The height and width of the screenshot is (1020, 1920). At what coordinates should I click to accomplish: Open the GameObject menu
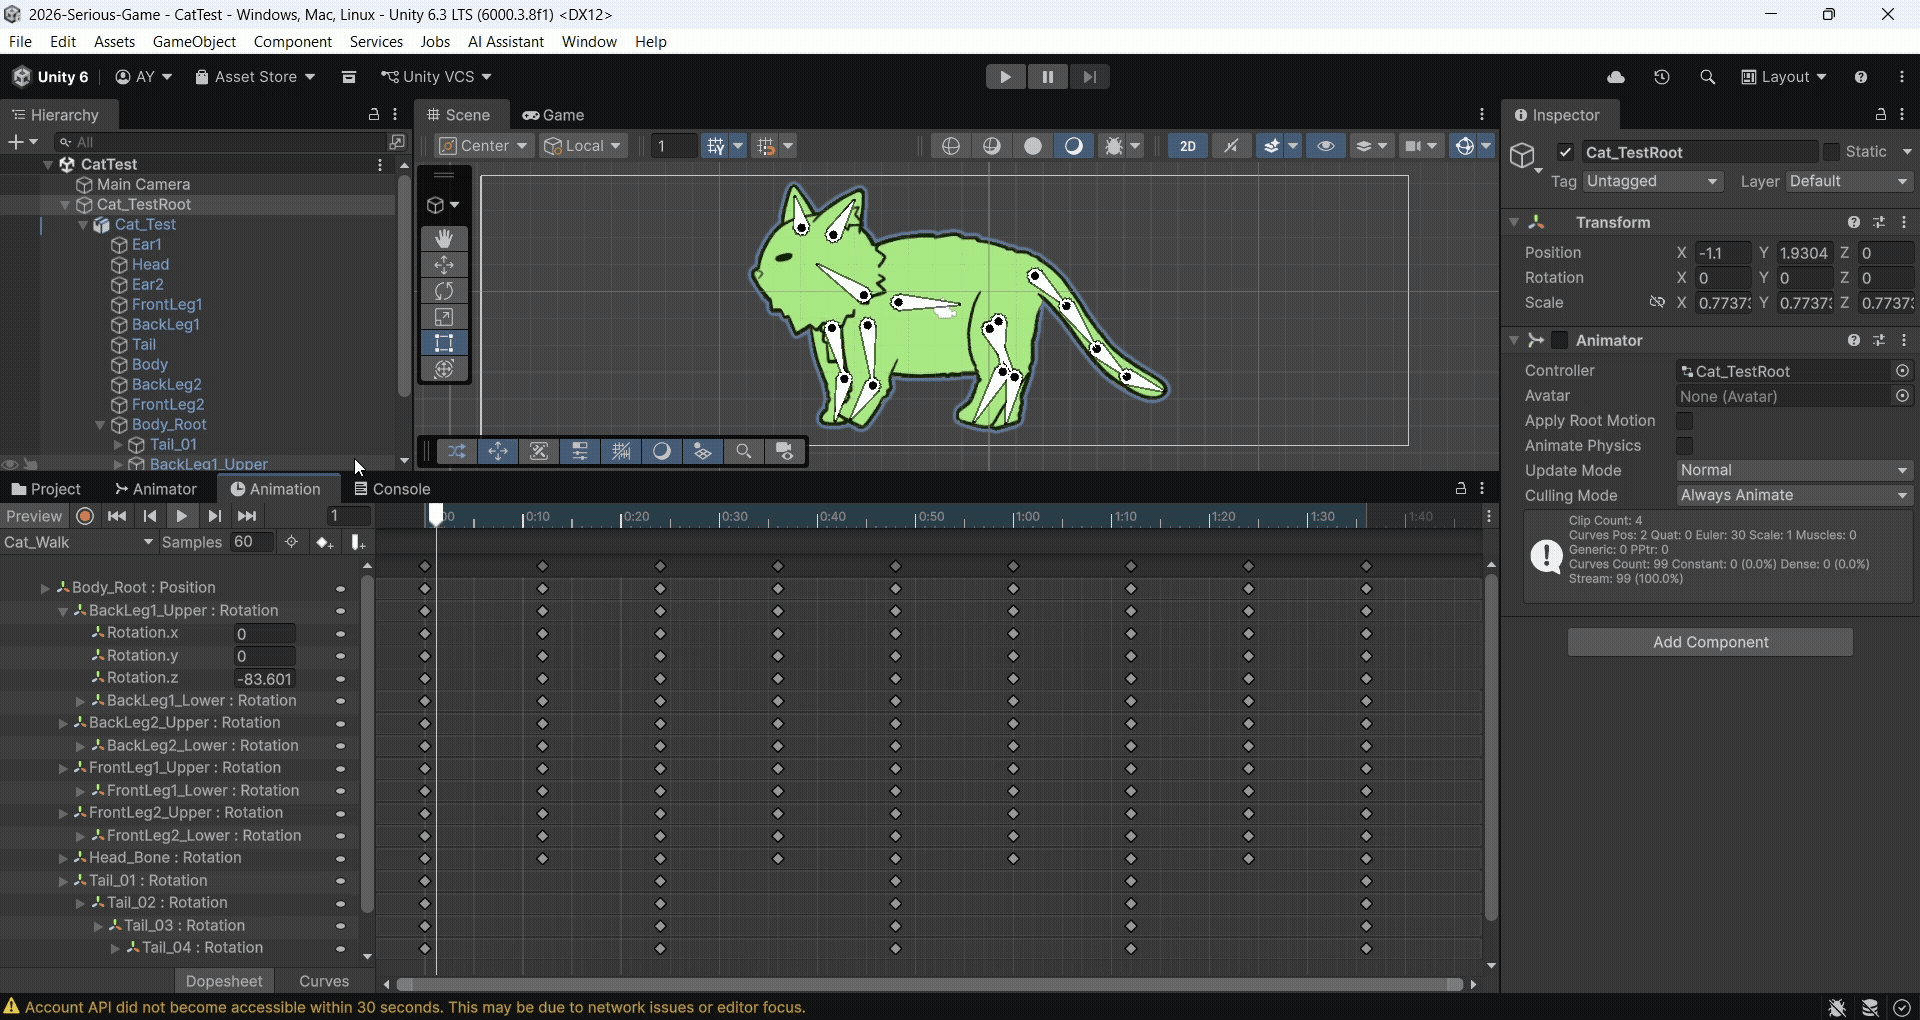click(194, 42)
